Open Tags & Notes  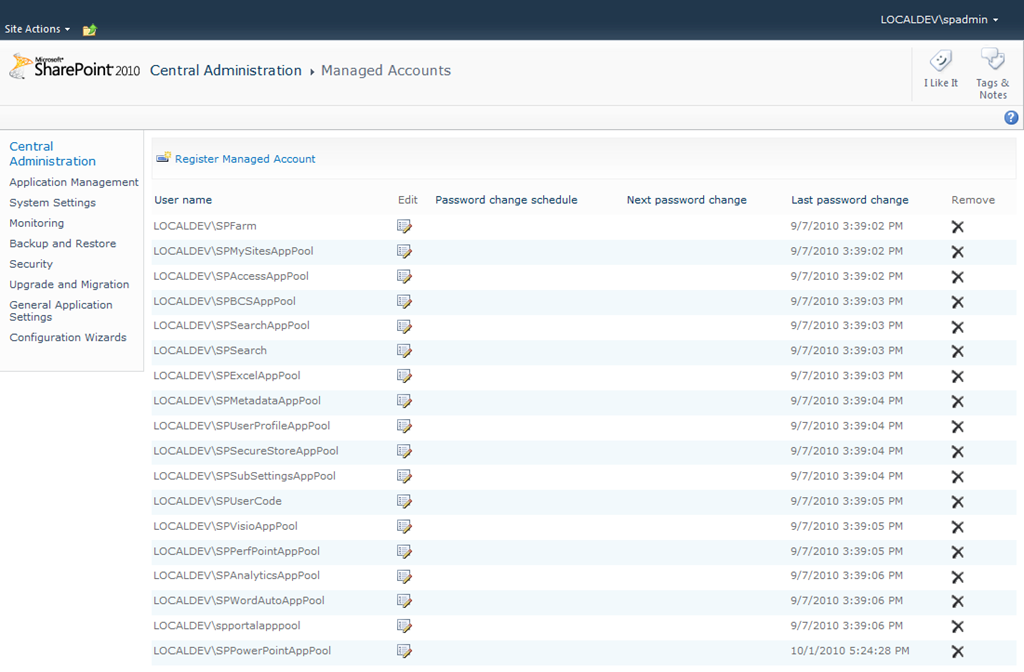[993, 73]
